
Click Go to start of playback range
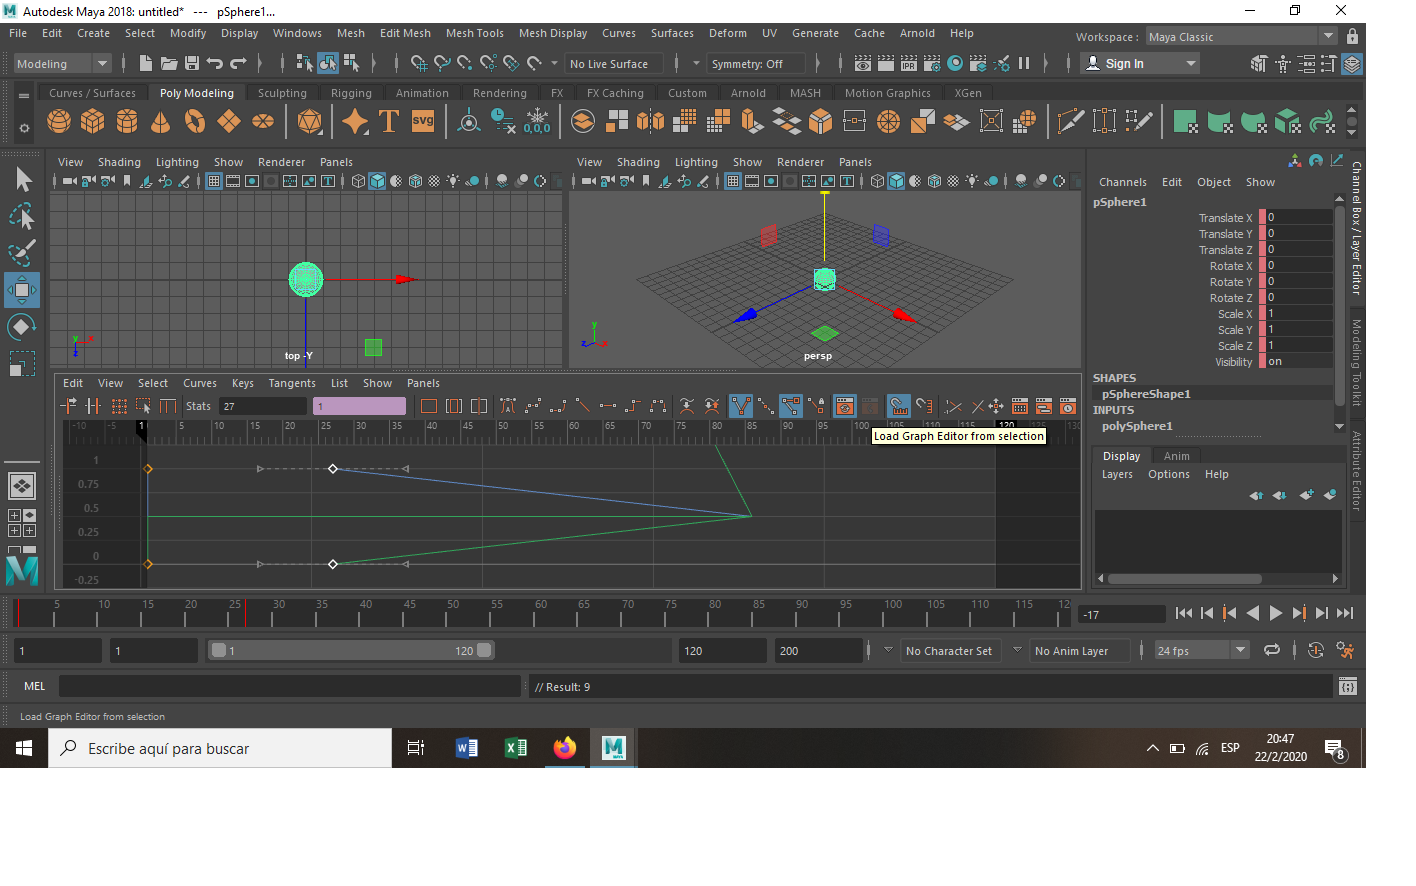coord(1183,614)
